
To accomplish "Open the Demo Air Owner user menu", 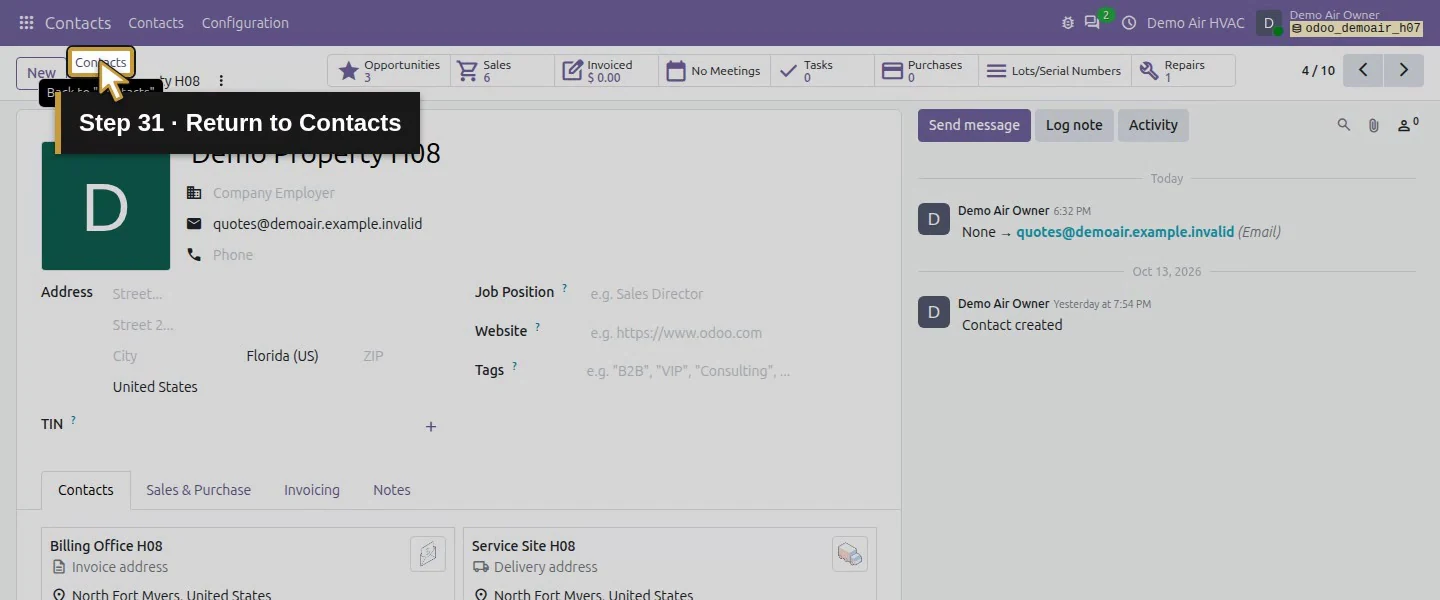I will click(1339, 23).
